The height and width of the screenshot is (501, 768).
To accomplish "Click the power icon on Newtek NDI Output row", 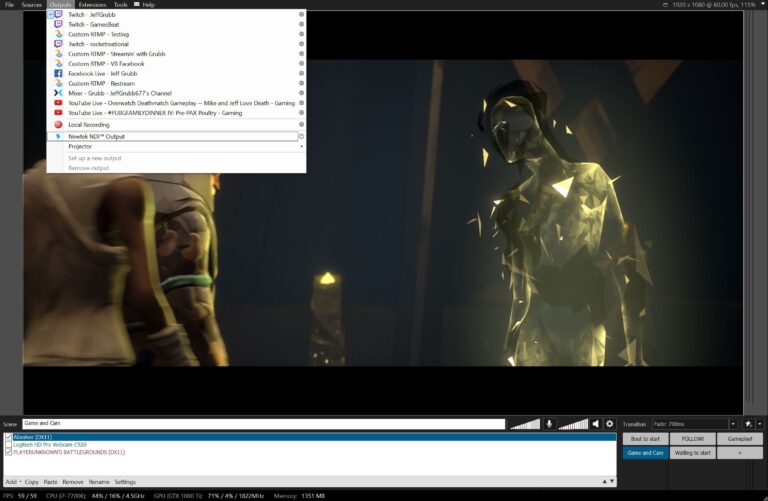I will coord(301,136).
